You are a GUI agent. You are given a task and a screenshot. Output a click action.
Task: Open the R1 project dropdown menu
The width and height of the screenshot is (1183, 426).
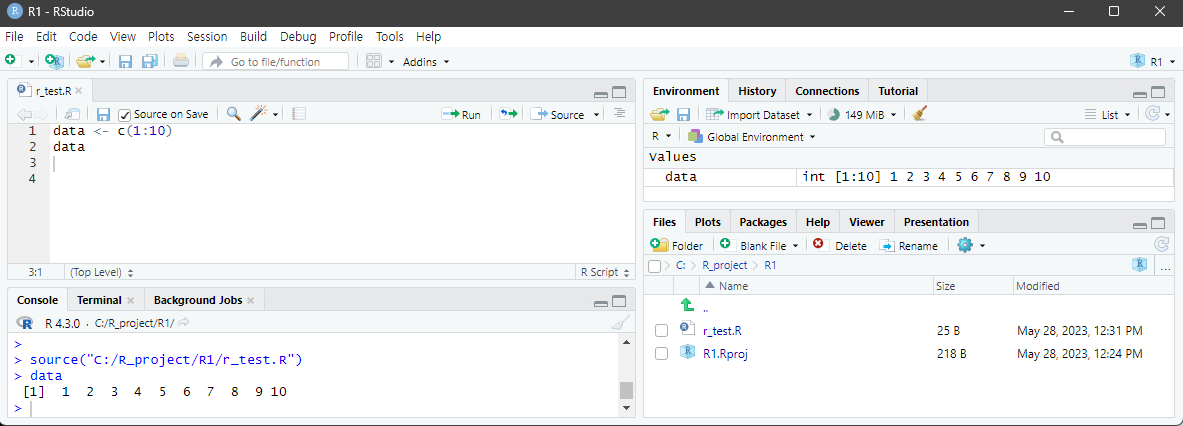[1154, 62]
